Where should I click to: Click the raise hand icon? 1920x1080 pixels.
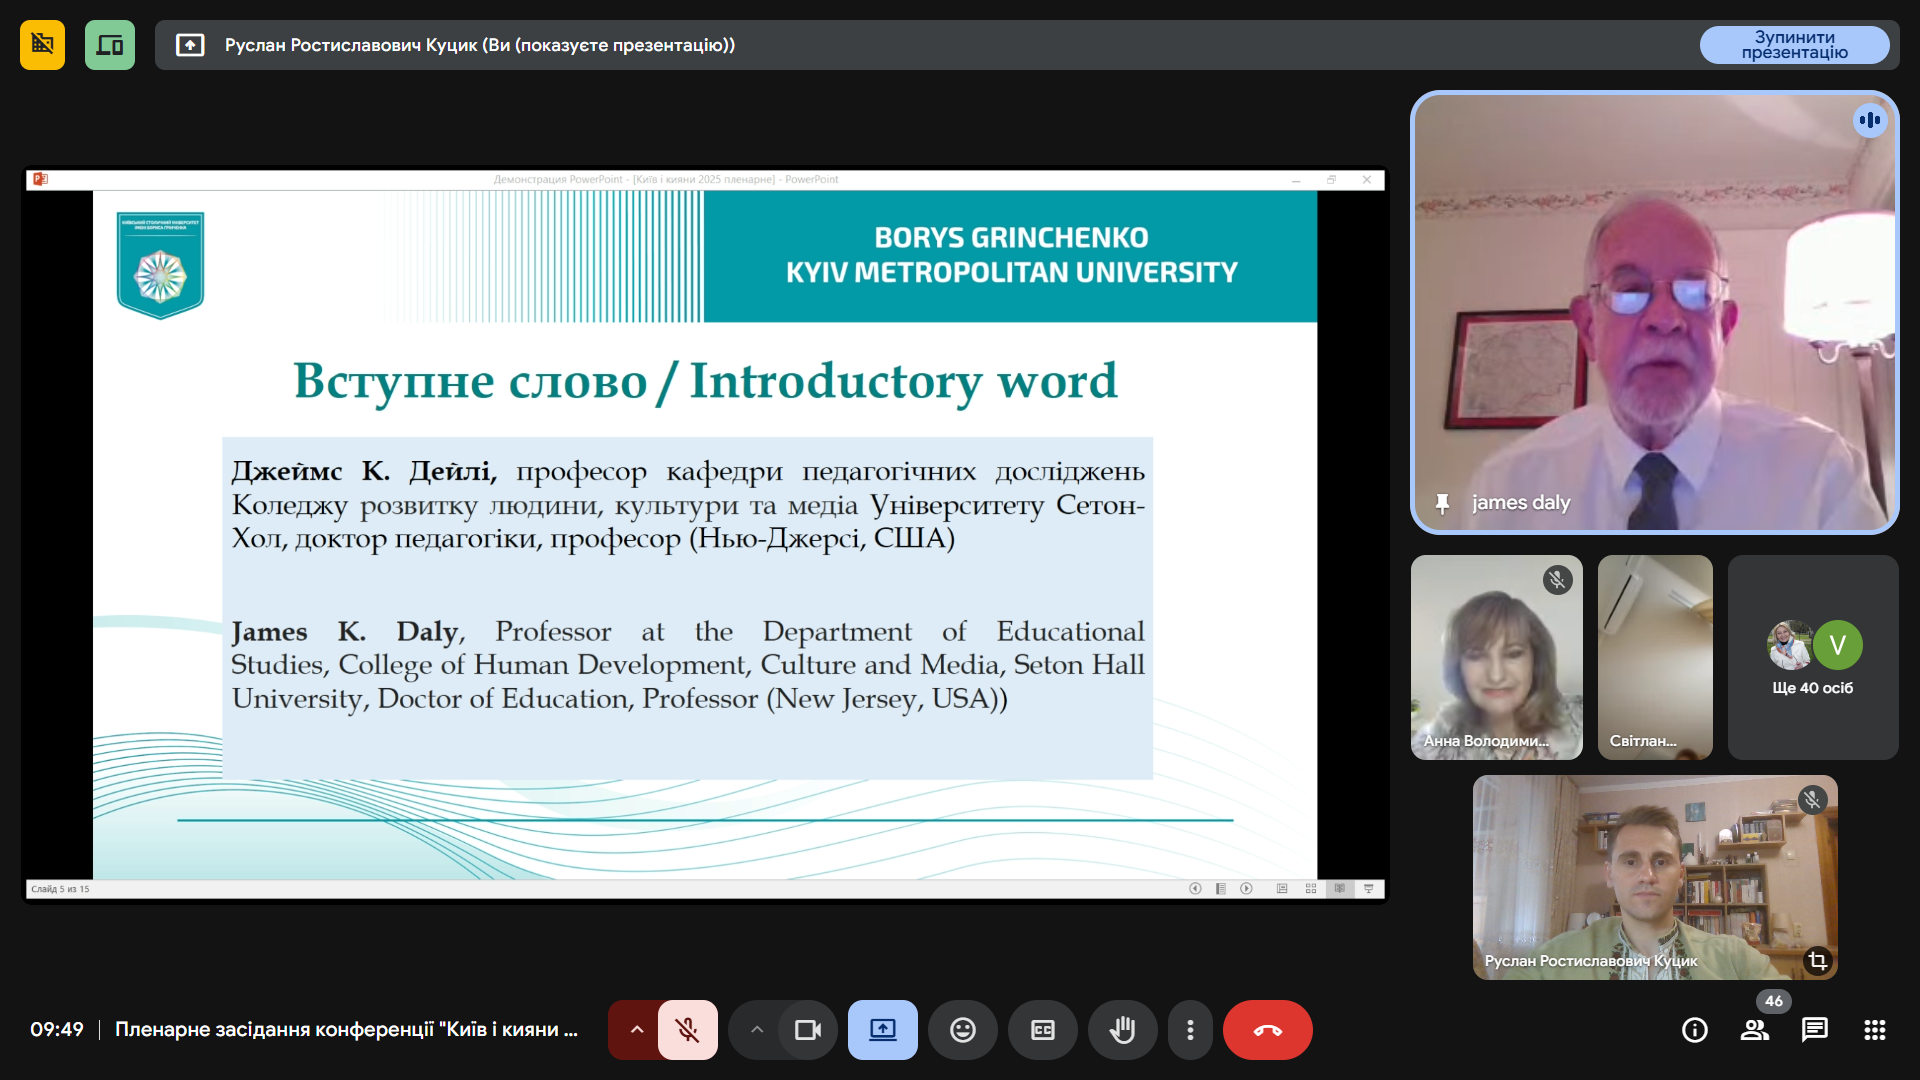click(x=1122, y=1030)
